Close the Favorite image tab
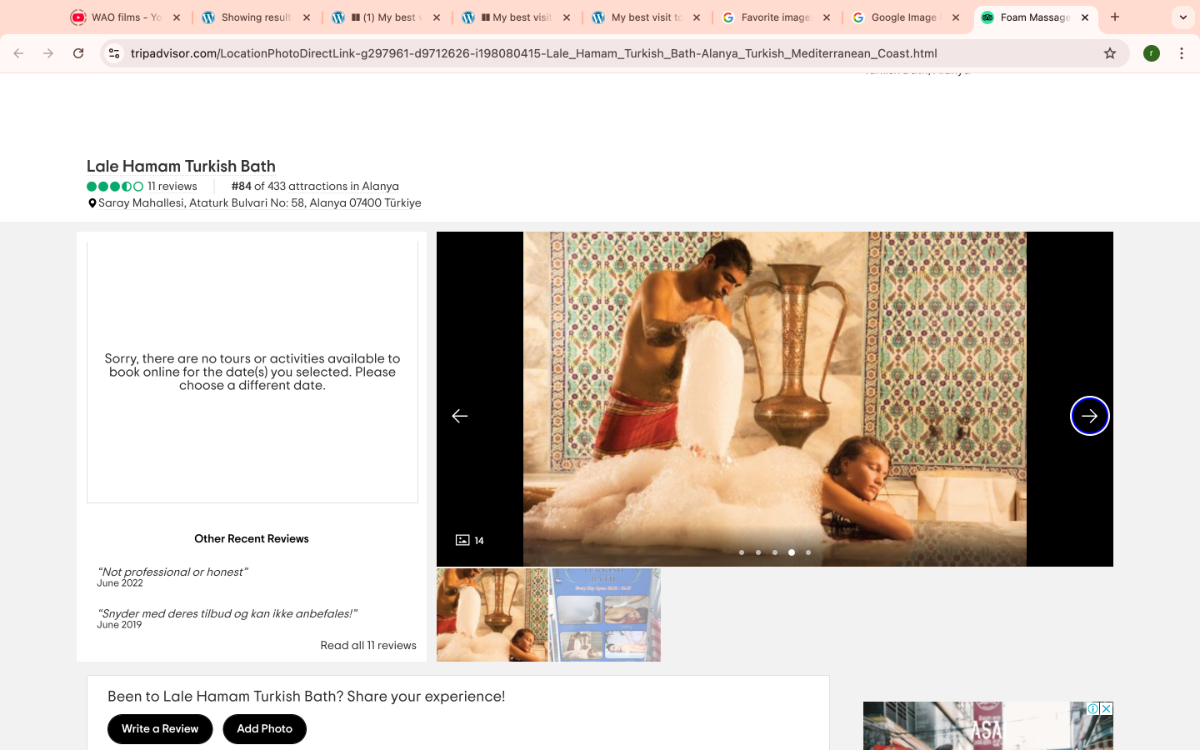The image size is (1200, 750). click(x=825, y=17)
